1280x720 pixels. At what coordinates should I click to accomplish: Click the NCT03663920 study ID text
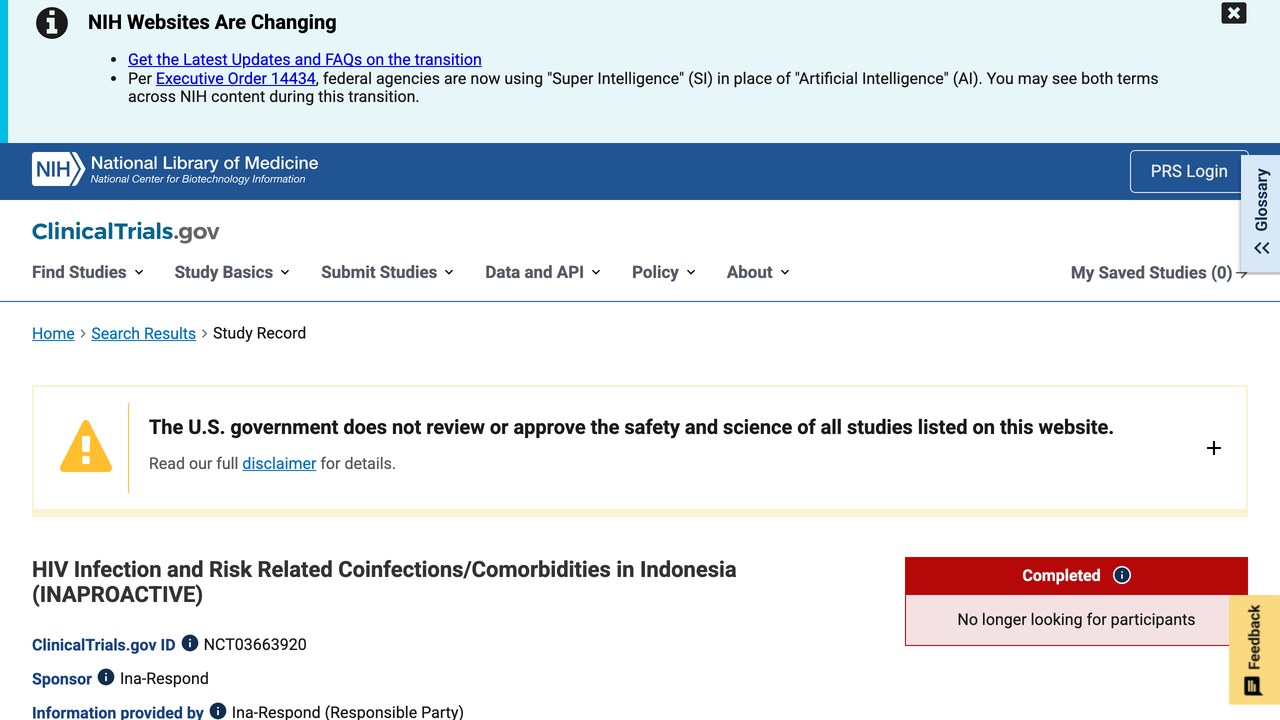click(255, 644)
